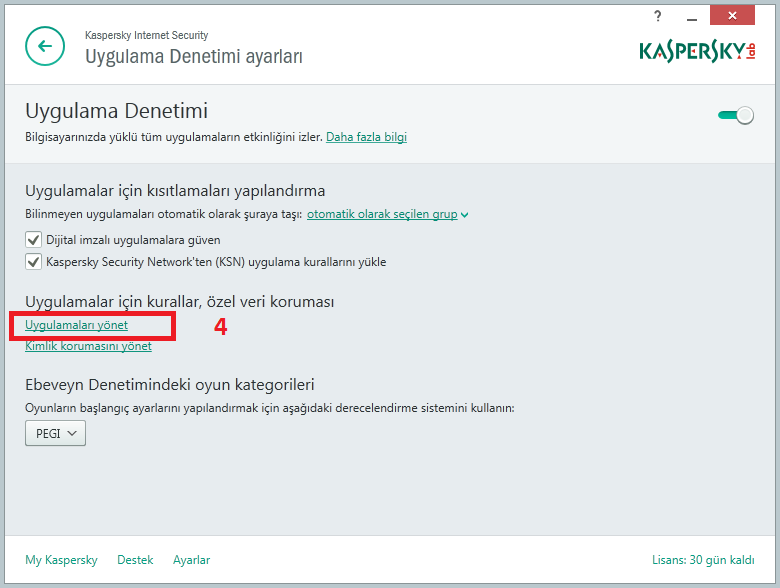780x588 pixels.
Task: Open the Ayarlar footer link
Action: click(x=191, y=560)
